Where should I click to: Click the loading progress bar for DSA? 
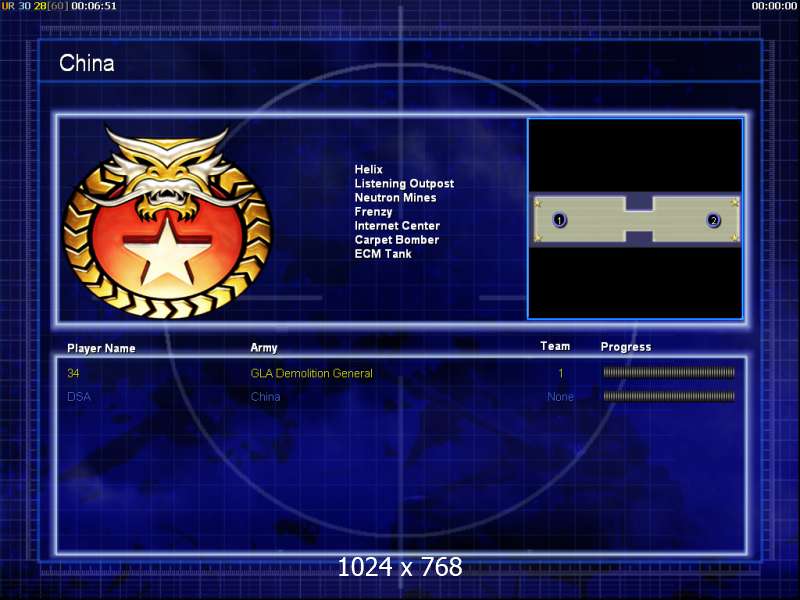click(x=669, y=396)
